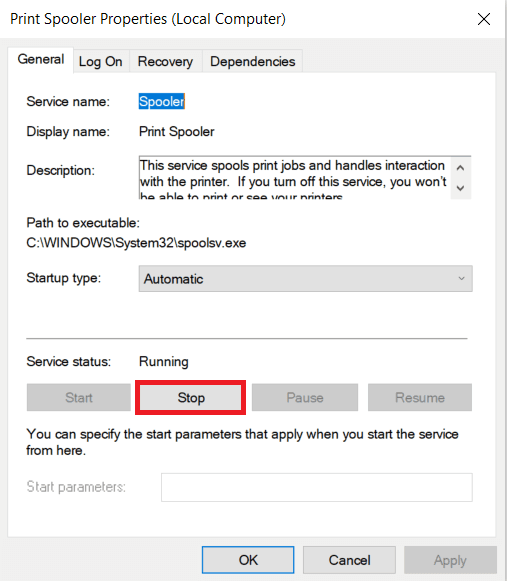Click the description scroll down arrow
This screenshot has width=507, height=581.
pyautogui.click(x=460, y=188)
